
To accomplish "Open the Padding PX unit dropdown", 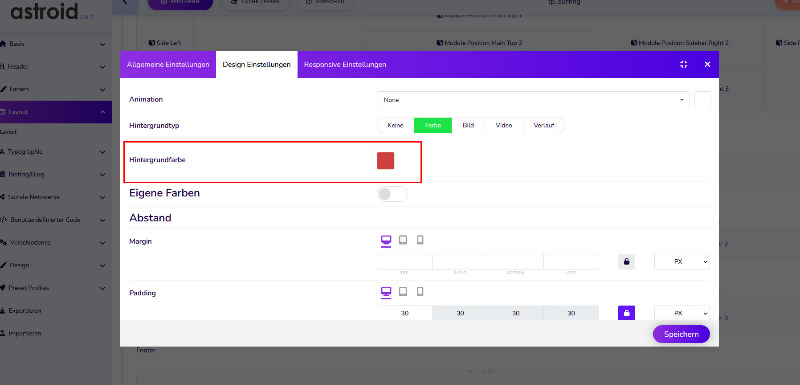I will coord(682,313).
